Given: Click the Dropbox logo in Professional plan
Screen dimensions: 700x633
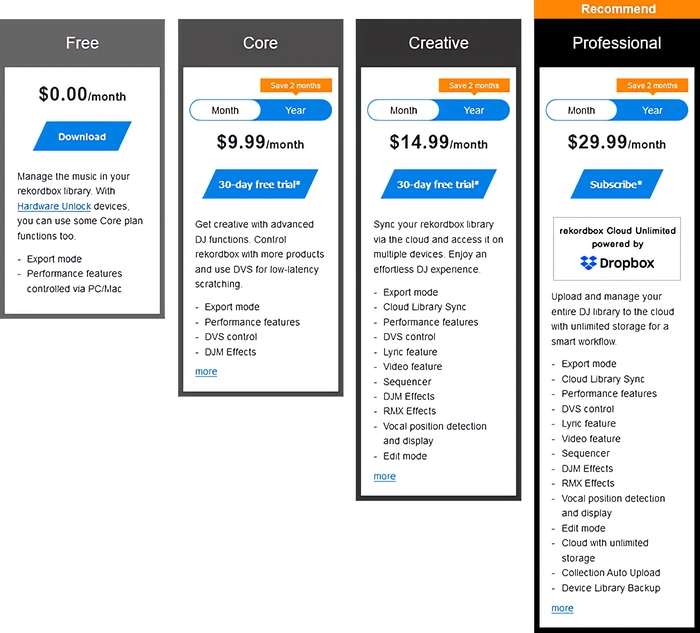Looking at the screenshot, I should tap(617, 263).
